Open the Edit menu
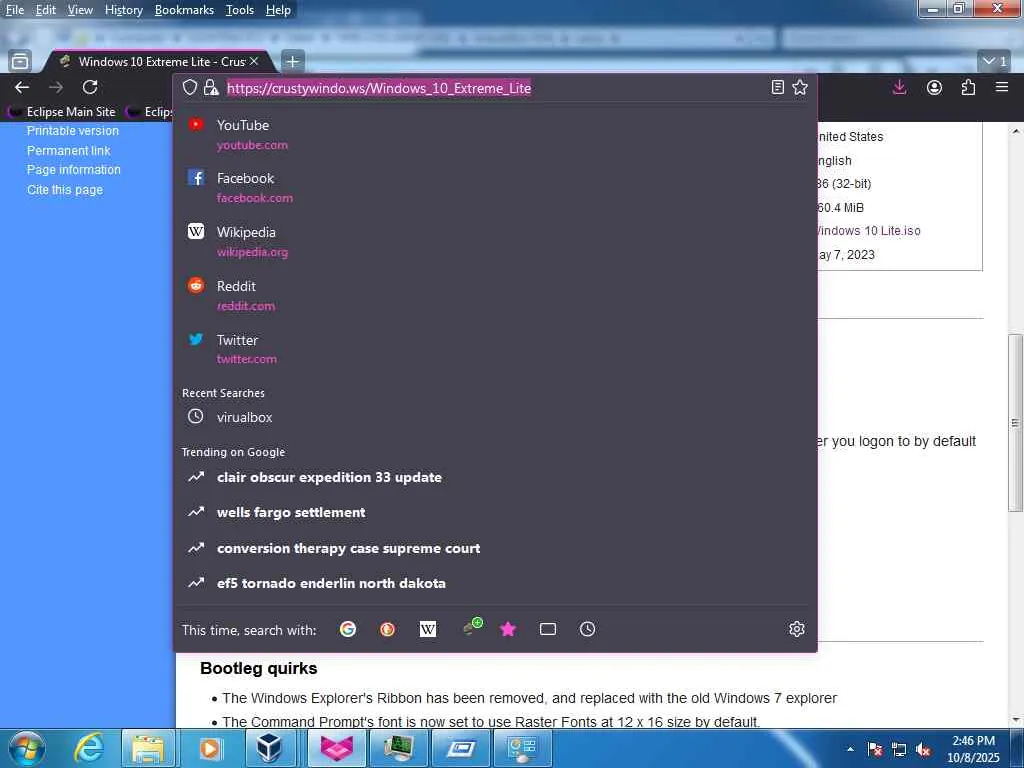Screen dimensions: 1024x768 click(x=45, y=10)
